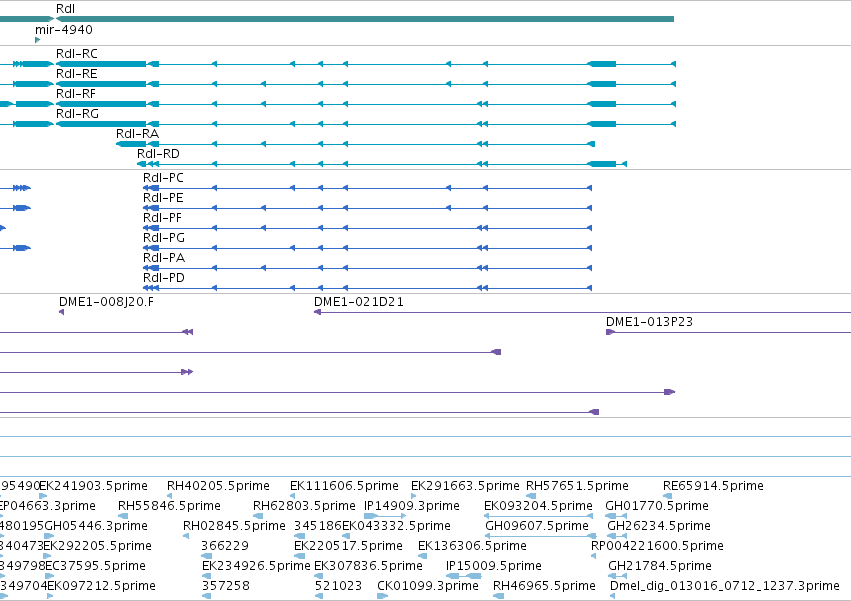Viewport: 851px width, 601px height.
Task: Select protein label Rdl-PG
Action: pyautogui.click(x=164, y=238)
